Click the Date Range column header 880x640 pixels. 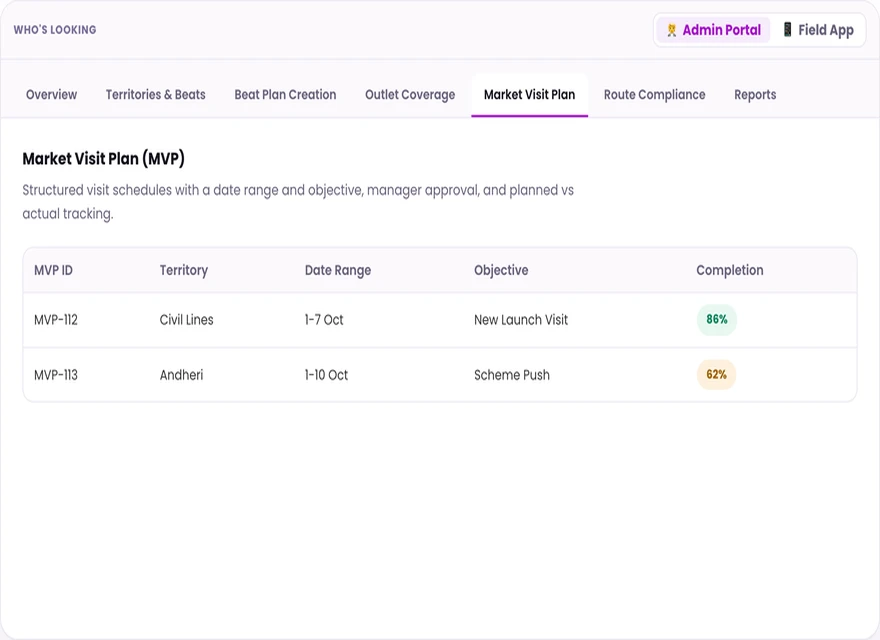coord(338,270)
